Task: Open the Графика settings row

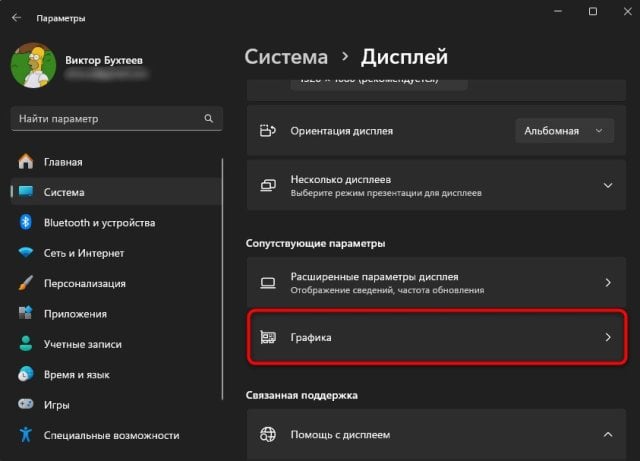Action: pyautogui.click(x=433, y=338)
